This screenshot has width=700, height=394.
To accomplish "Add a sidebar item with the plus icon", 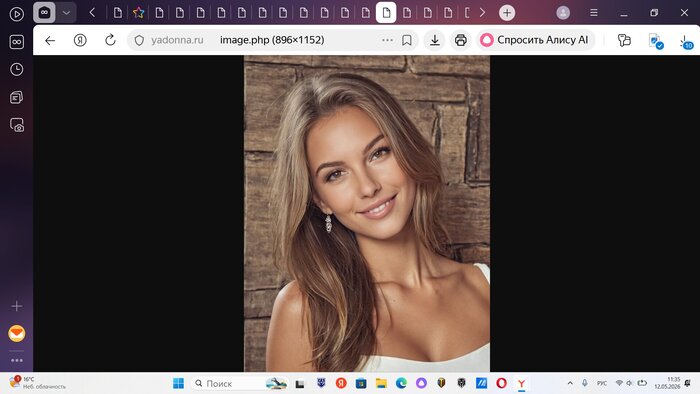I will coord(17,306).
